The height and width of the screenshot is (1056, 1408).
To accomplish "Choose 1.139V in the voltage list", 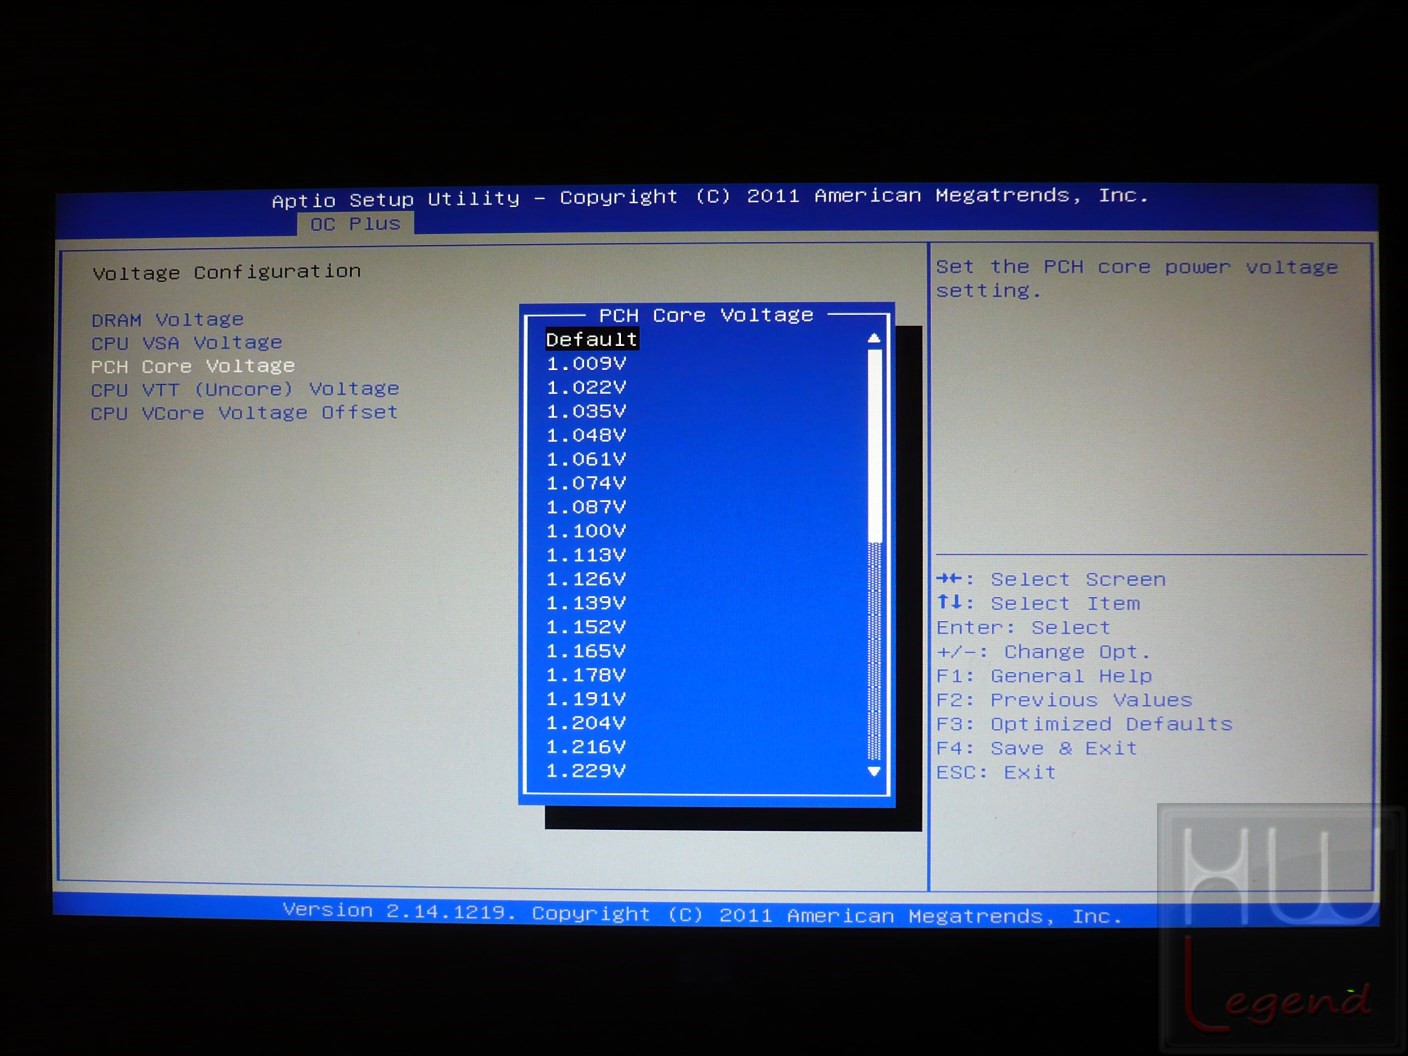I will pos(586,604).
